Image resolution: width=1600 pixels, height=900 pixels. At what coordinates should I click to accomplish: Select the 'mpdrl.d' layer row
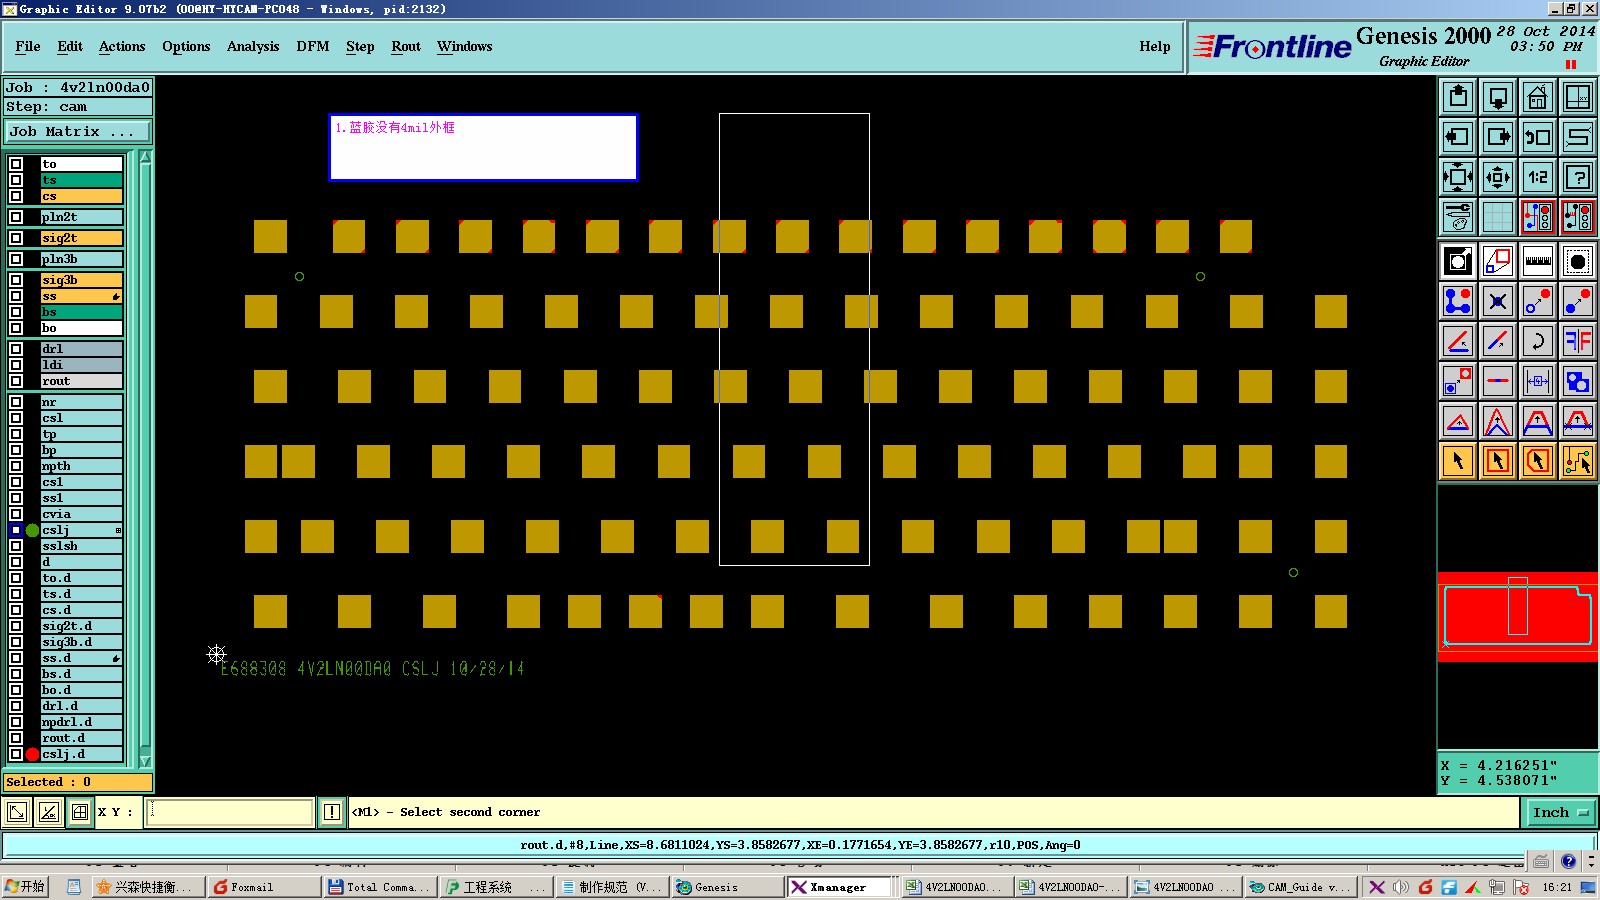point(81,722)
